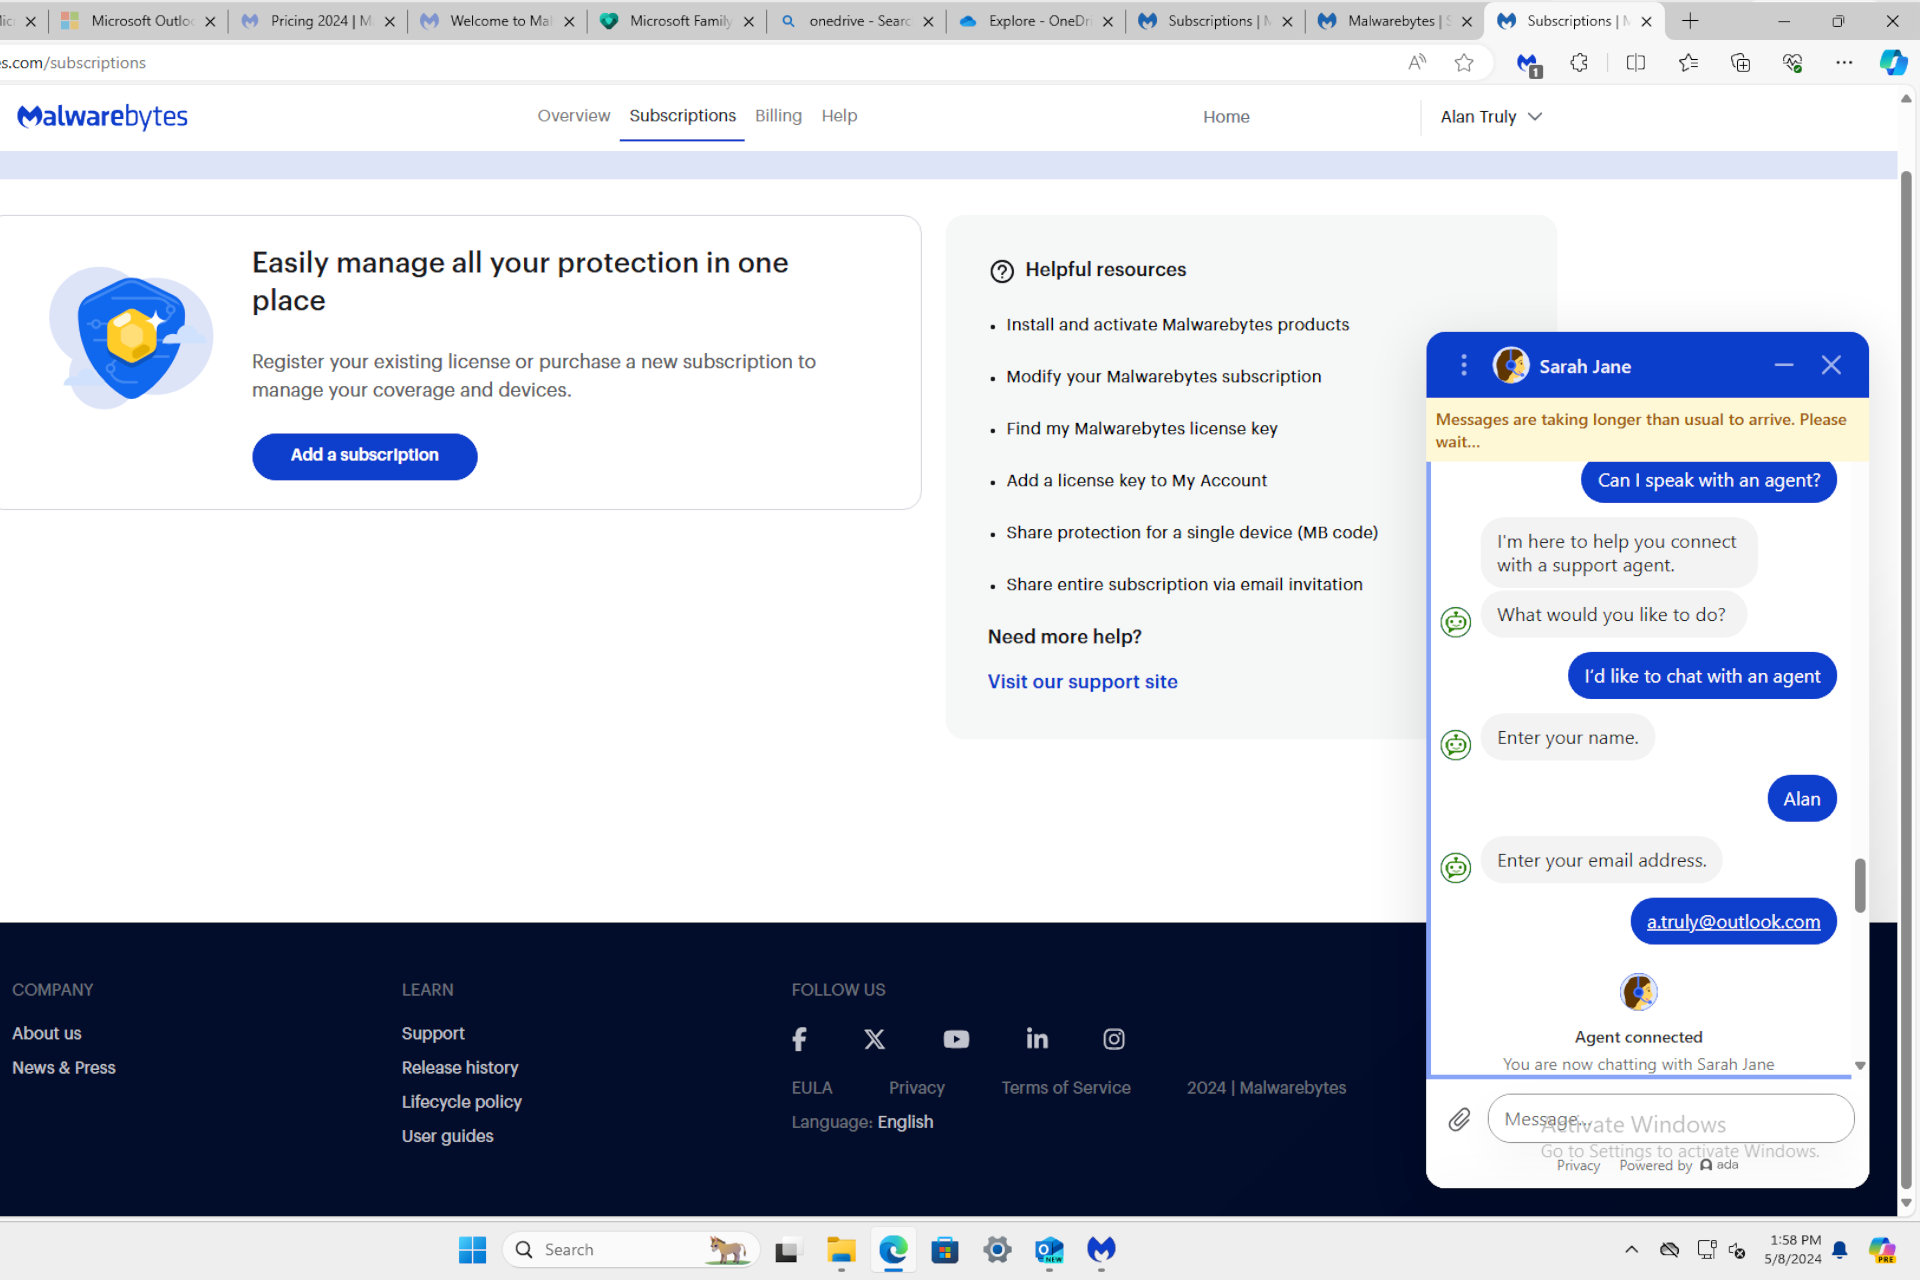Toggle star/favorite for current browser tab

click(1464, 63)
